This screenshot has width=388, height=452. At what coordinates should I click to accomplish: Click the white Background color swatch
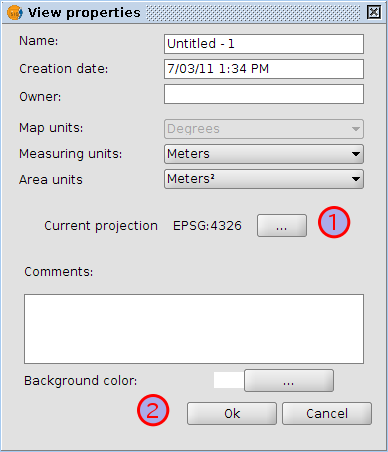pyautogui.click(x=229, y=380)
